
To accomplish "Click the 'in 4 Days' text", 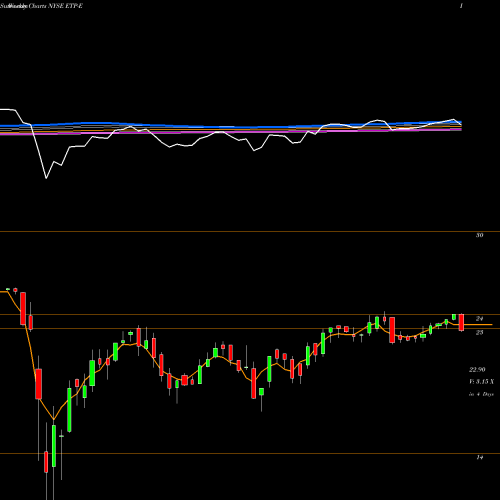I will point(481,394).
